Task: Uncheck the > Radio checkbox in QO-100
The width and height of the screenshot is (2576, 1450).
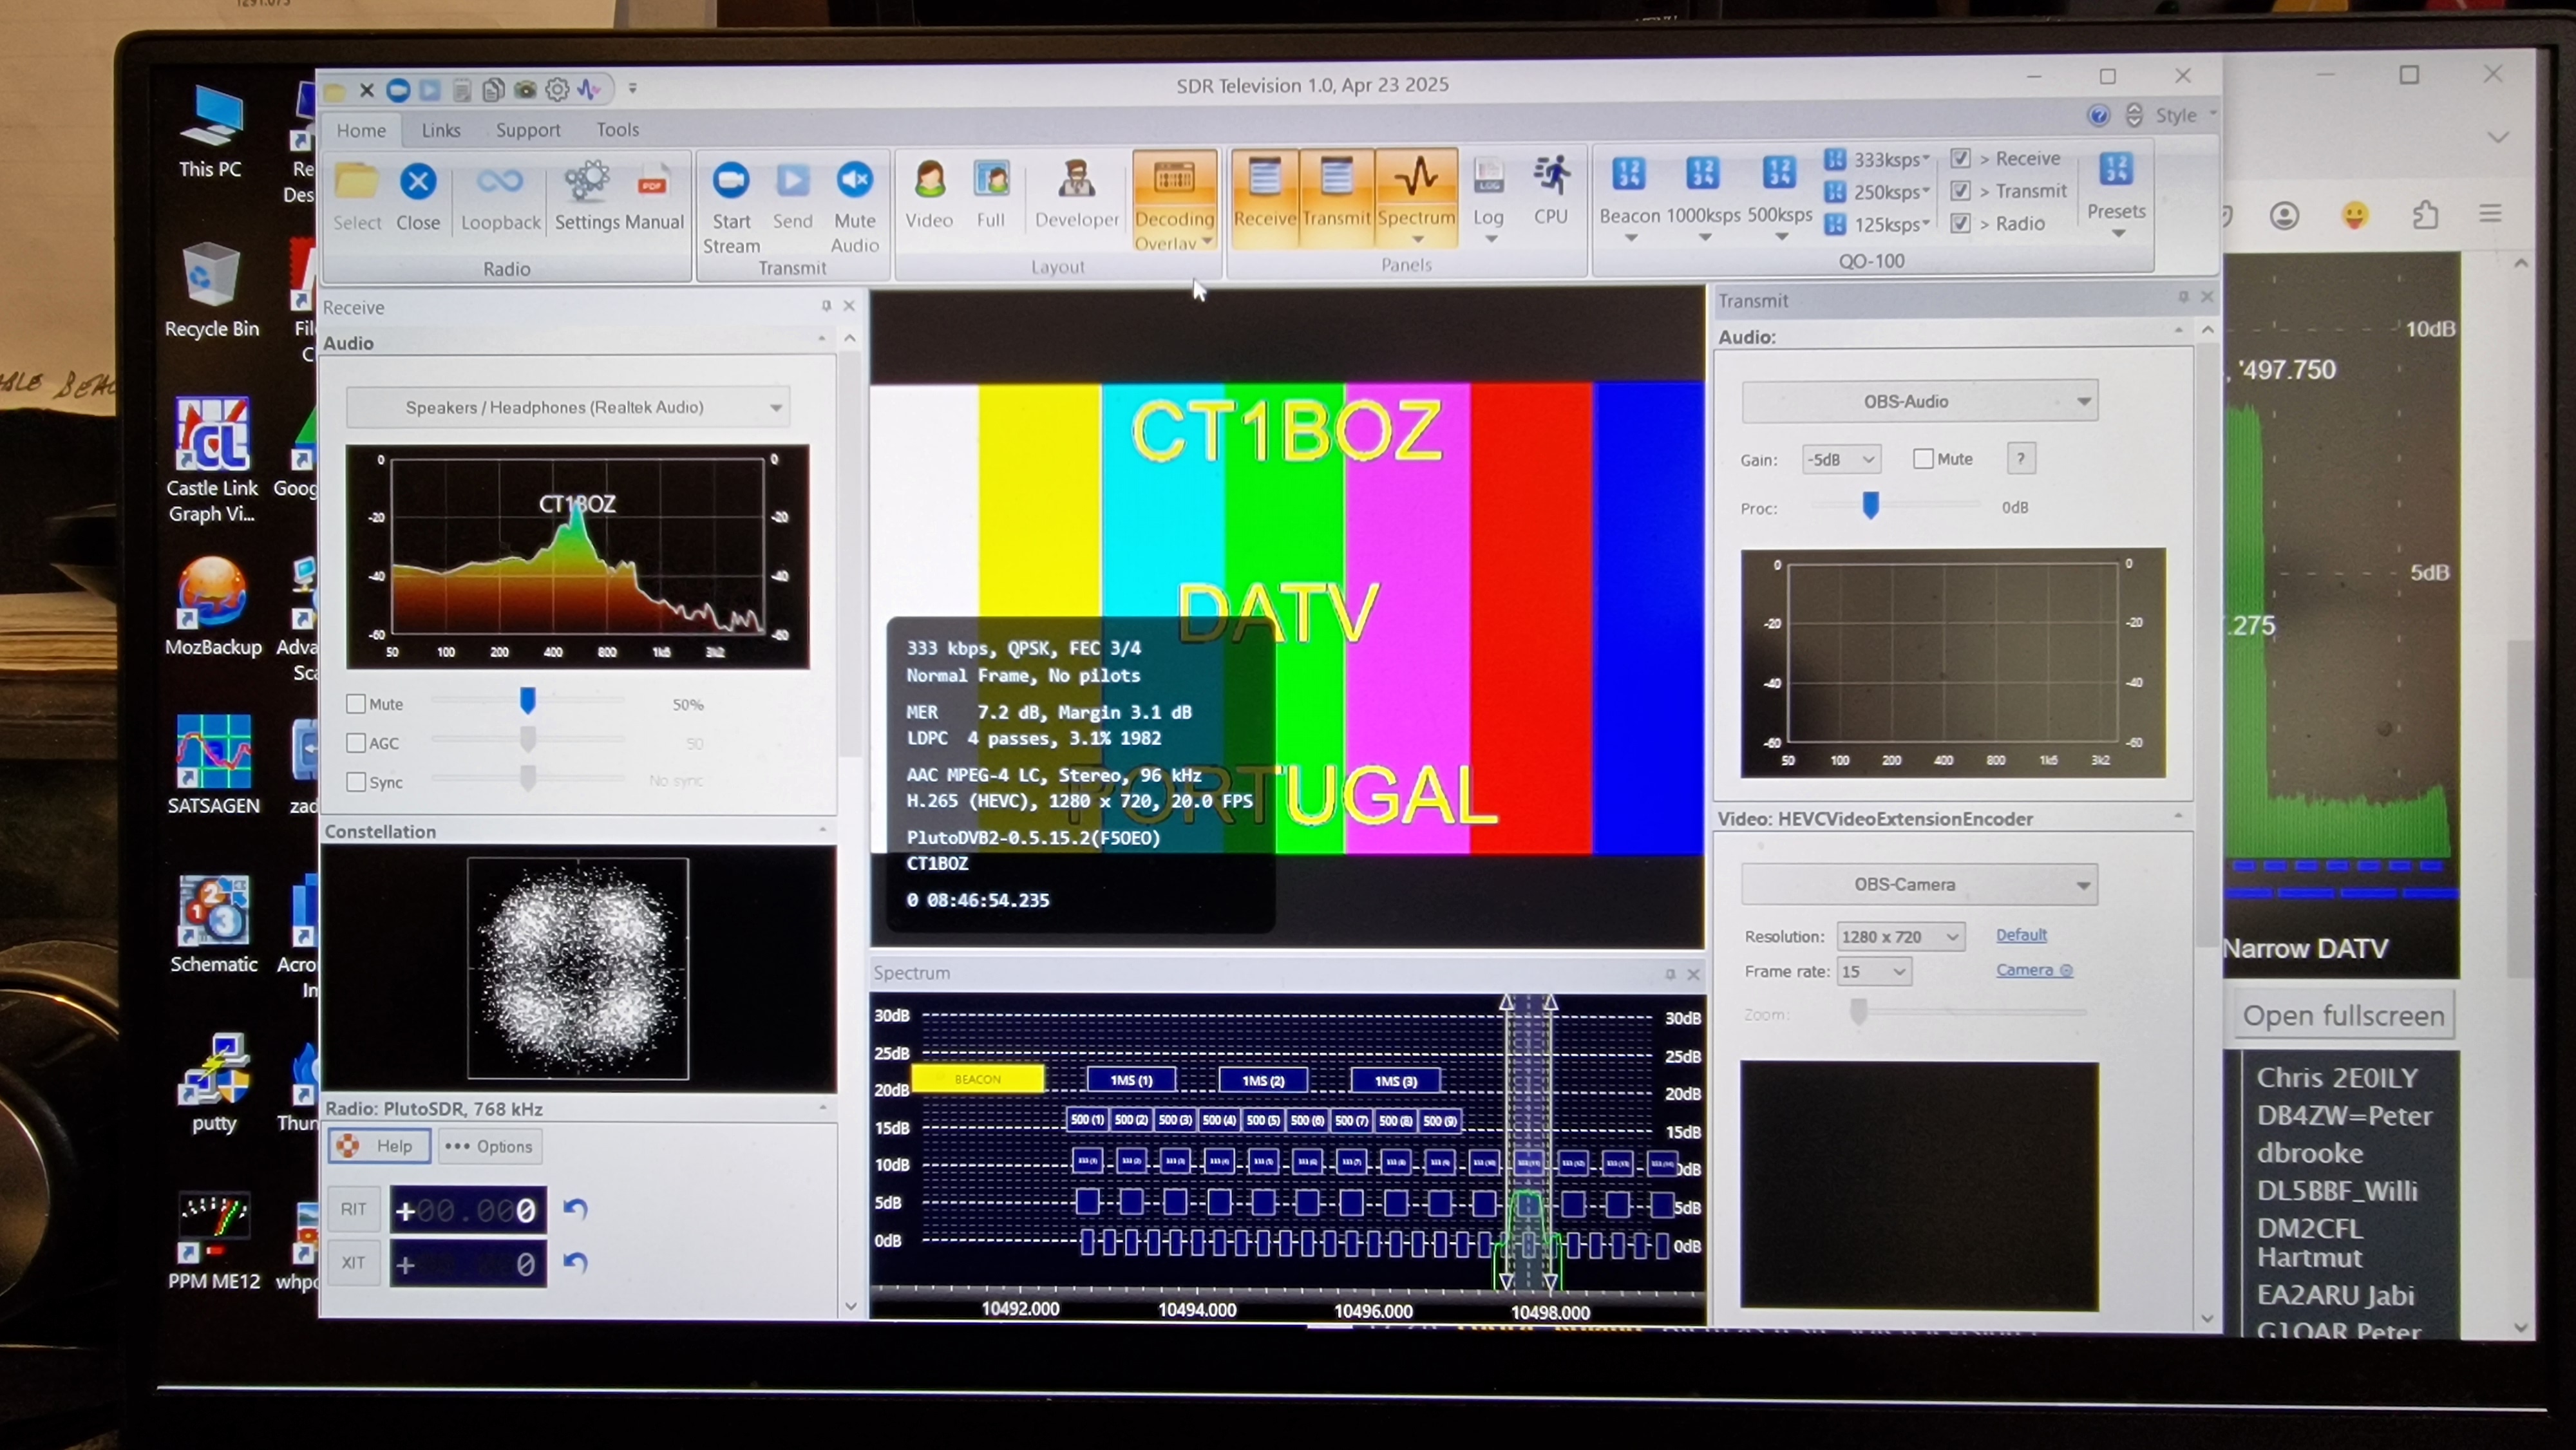Action: [1961, 223]
